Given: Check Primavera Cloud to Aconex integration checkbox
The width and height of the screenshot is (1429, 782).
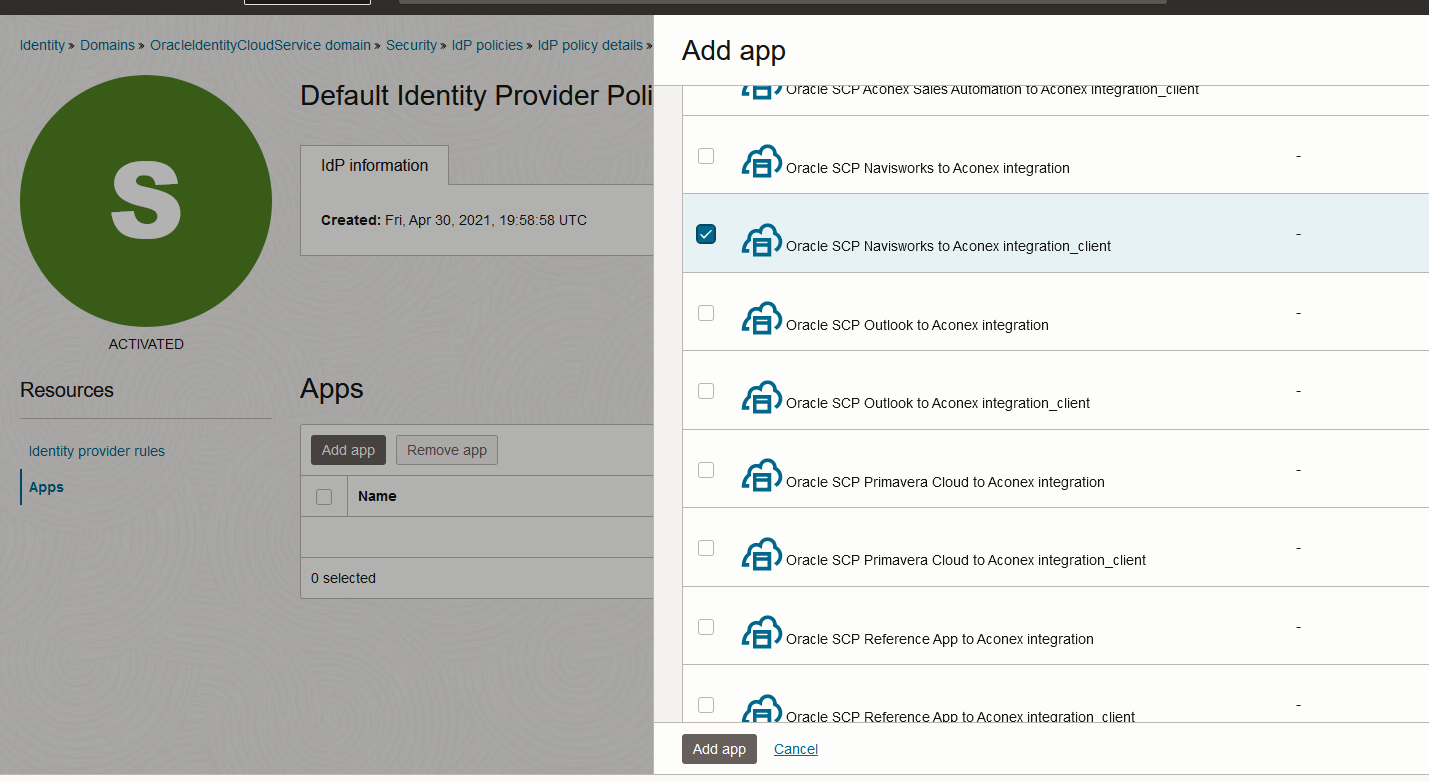Looking at the screenshot, I should coord(706,470).
